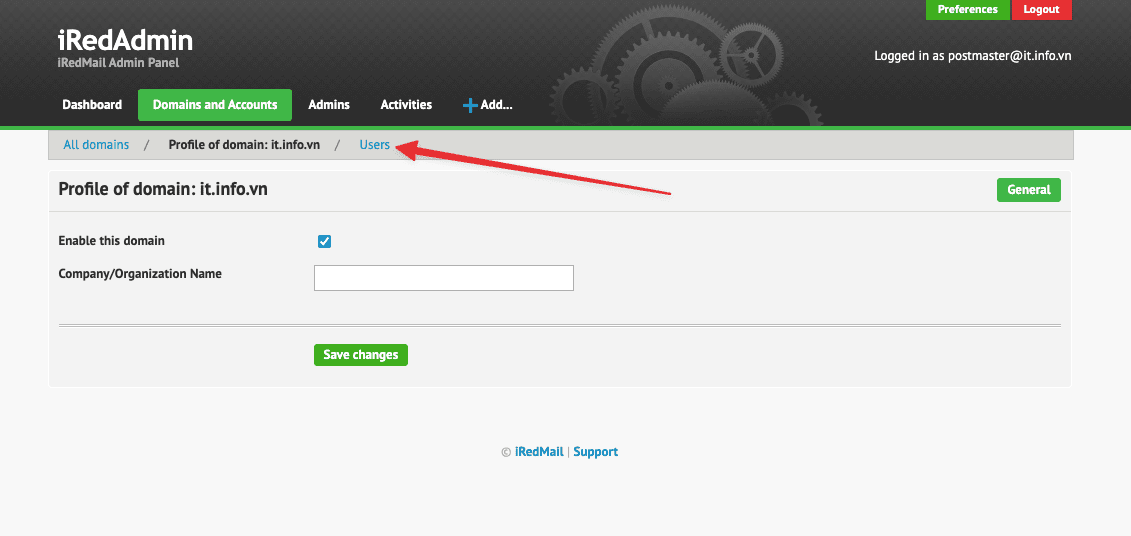Visit the iRedMail footer link
This screenshot has height=536, width=1131.
coord(539,452)
